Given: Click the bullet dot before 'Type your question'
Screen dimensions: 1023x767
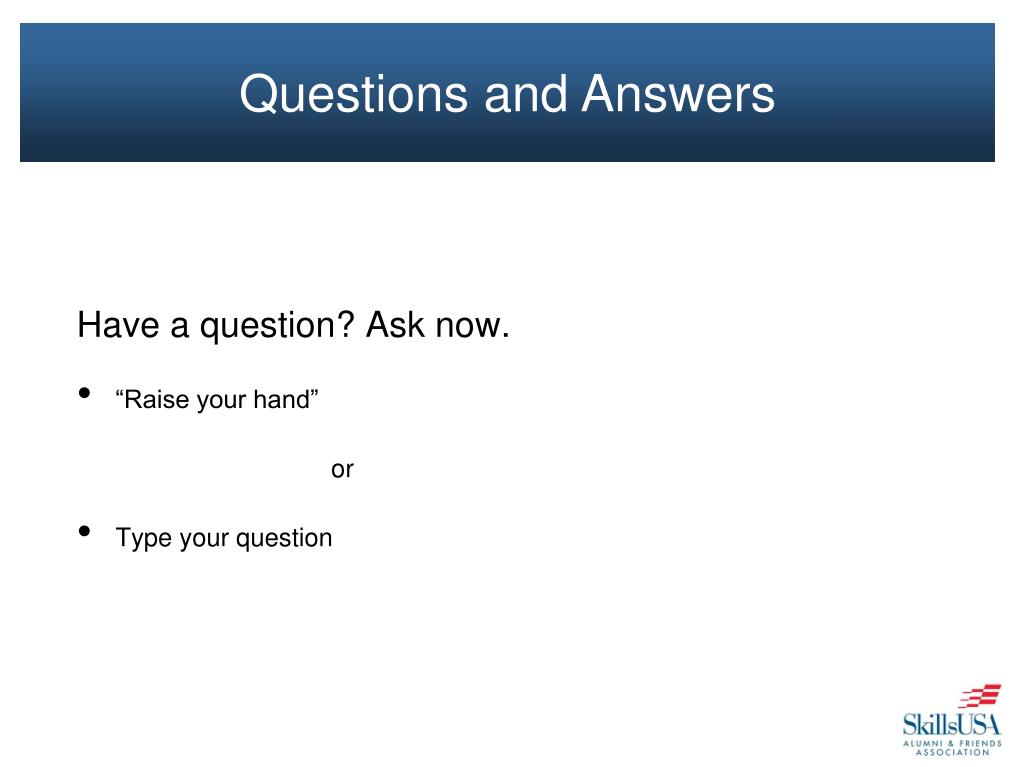Looking at the screenshot, I should click(84, 531).
